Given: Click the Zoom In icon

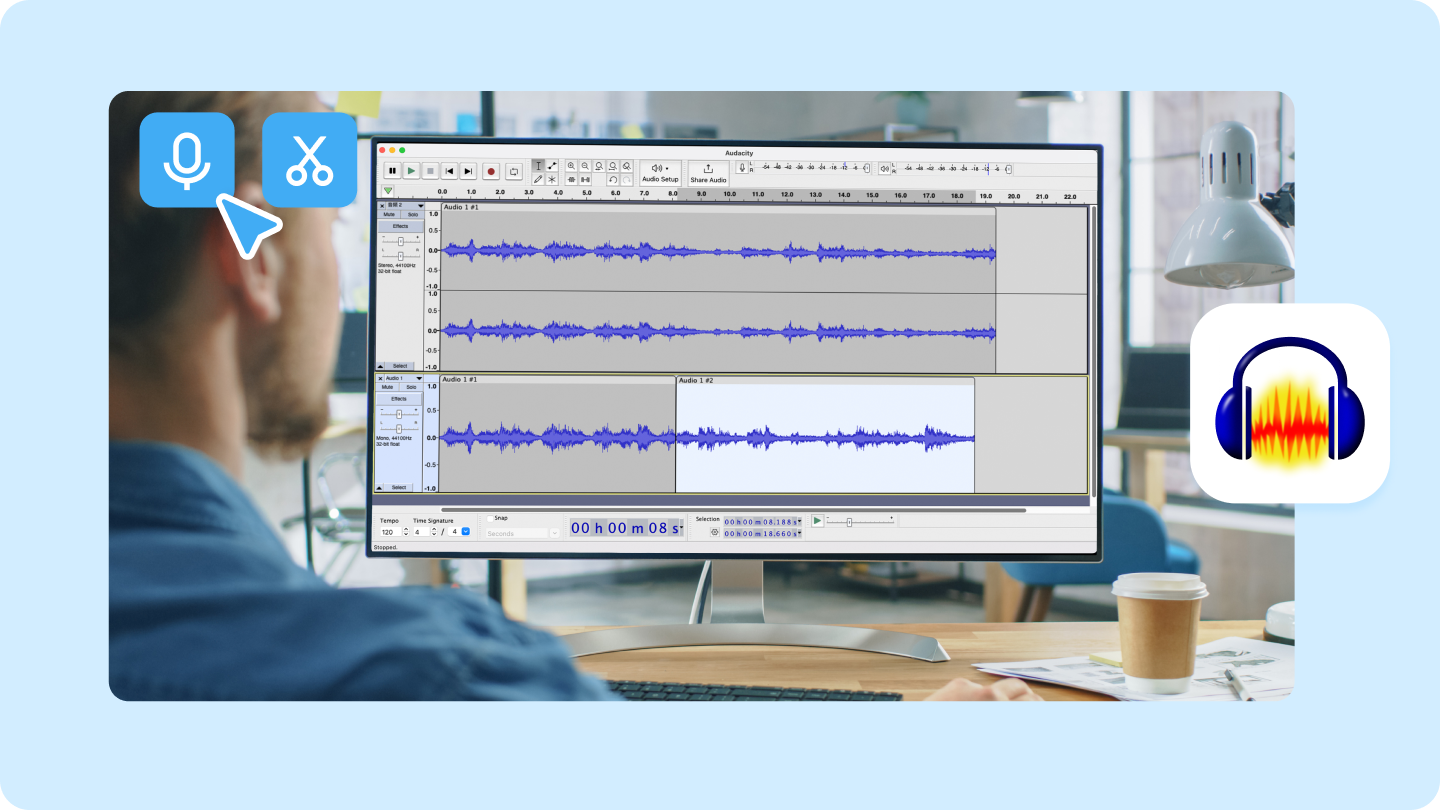Looking at the screenshot, I should [571, 165].
